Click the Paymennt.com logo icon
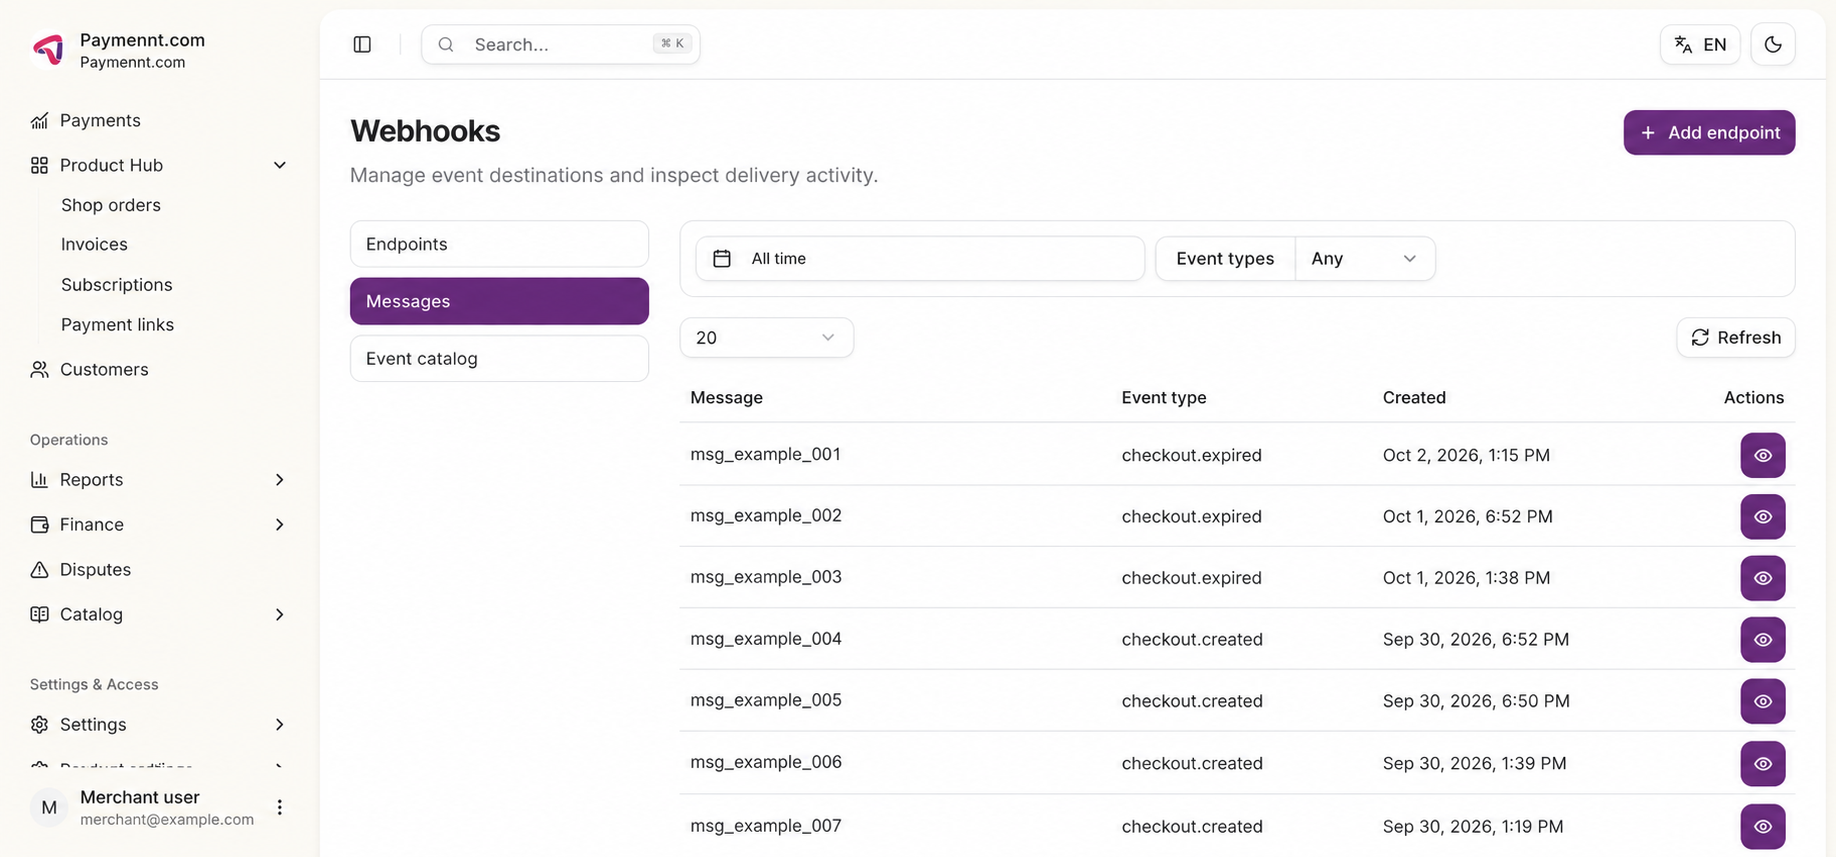The width and height of the screenshot is (1836, 857). pos(48,49)
